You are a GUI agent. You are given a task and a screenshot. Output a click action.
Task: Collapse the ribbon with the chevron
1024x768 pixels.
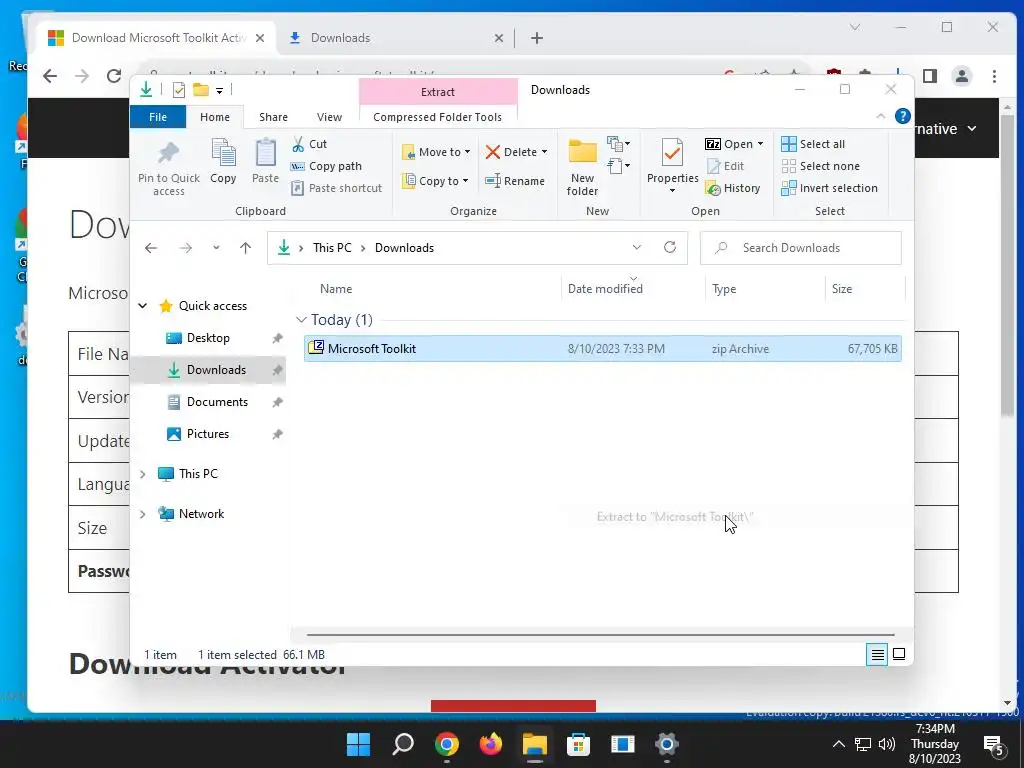(880, 116)
